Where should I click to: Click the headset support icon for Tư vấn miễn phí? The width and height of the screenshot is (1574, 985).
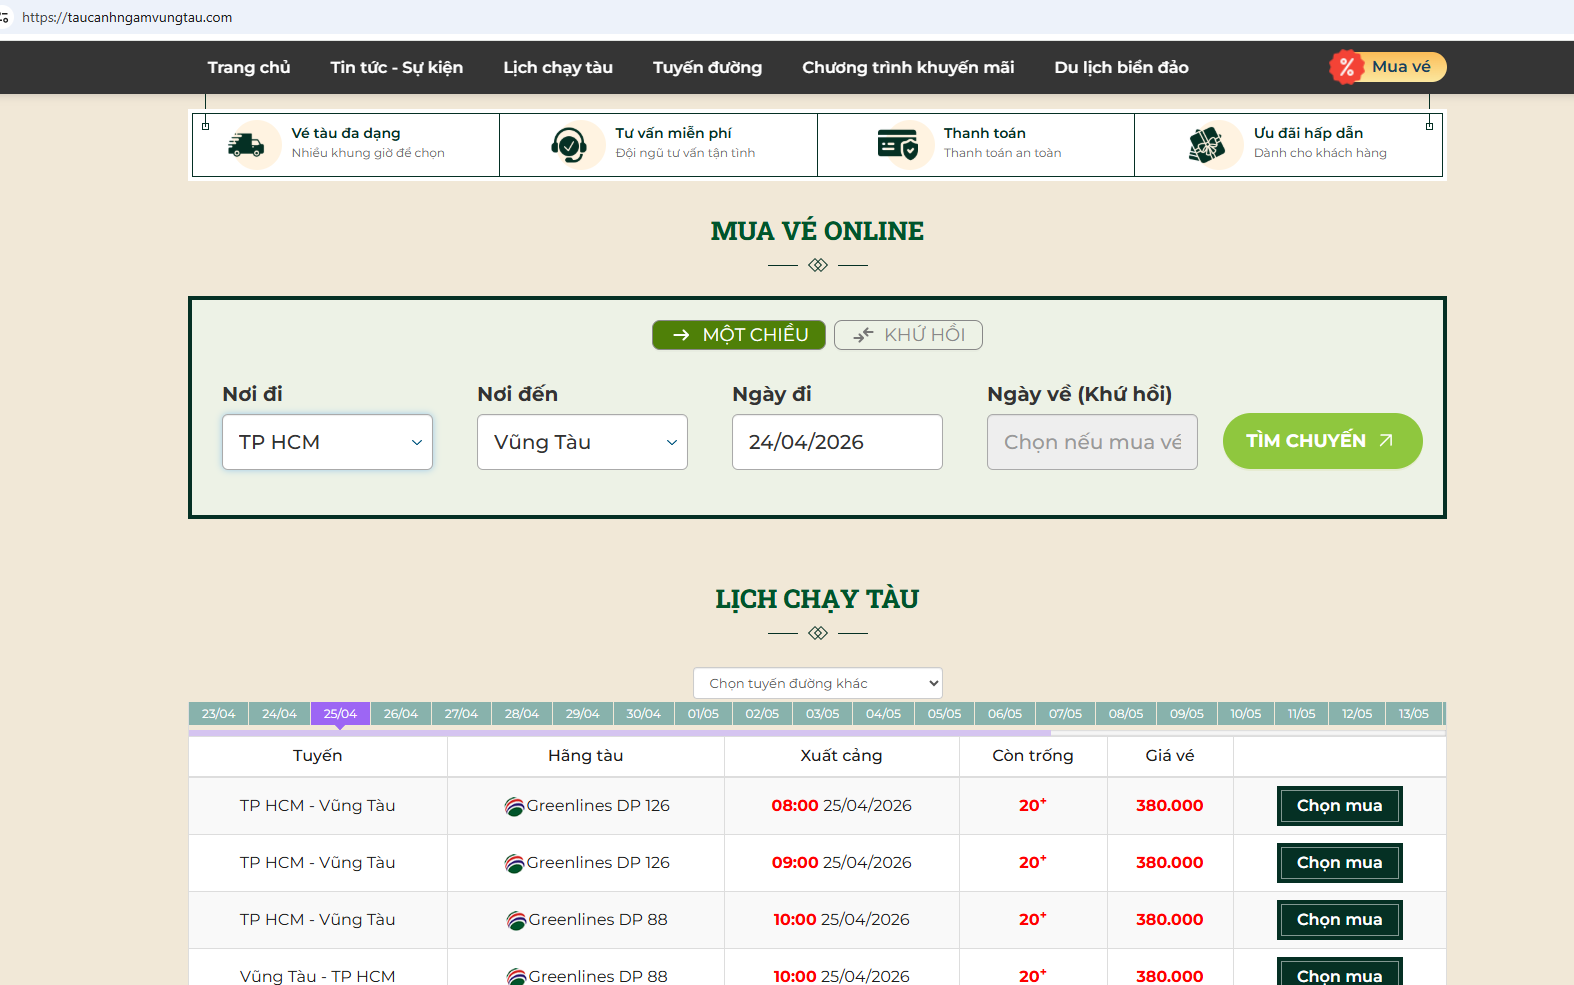pyautogui.click(x=569, y=145)
